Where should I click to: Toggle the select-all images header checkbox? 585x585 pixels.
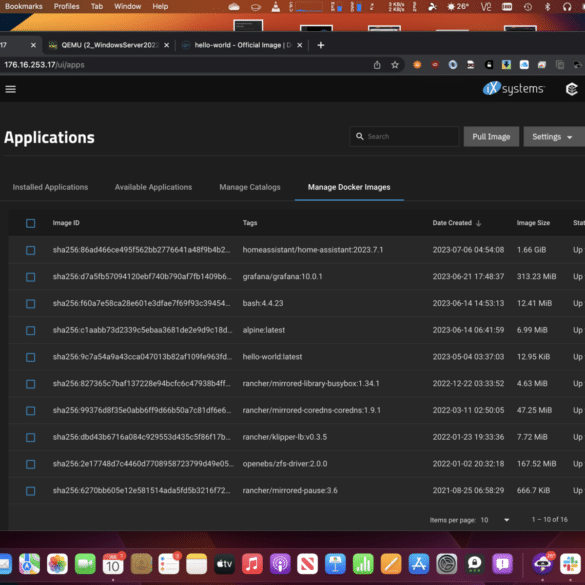point(31,223)
